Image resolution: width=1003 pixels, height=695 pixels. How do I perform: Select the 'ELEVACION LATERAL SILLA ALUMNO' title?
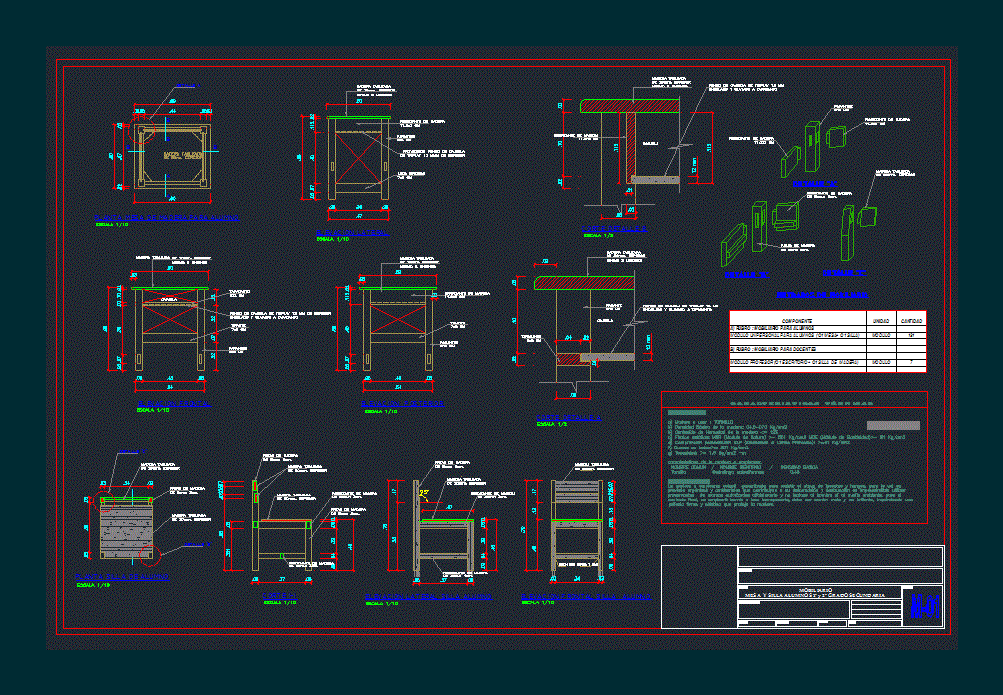(429, 596)
